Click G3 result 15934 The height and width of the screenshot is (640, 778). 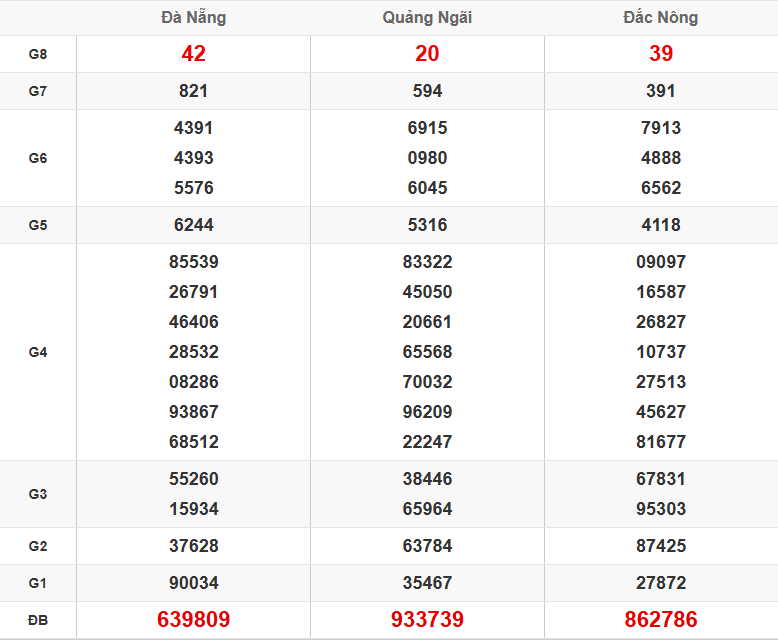point(193,509)
